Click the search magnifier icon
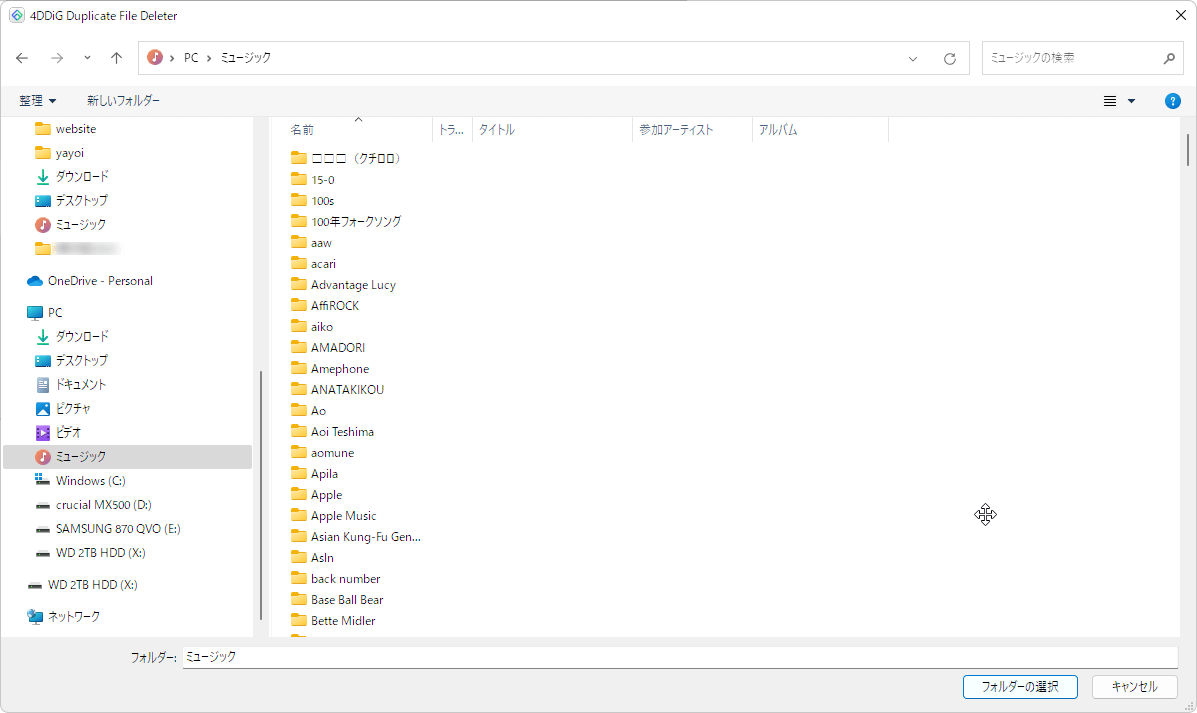Image resolution: width=1197 pixels, height=713 pixels. pyautogui.click(x=1169, y=58)
